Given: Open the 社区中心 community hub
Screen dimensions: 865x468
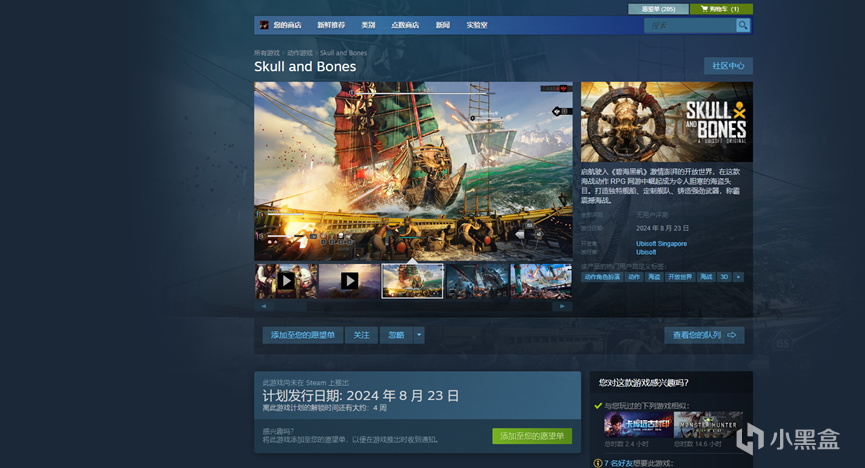Looking at the screenshot, I should [x=728, y=66].
